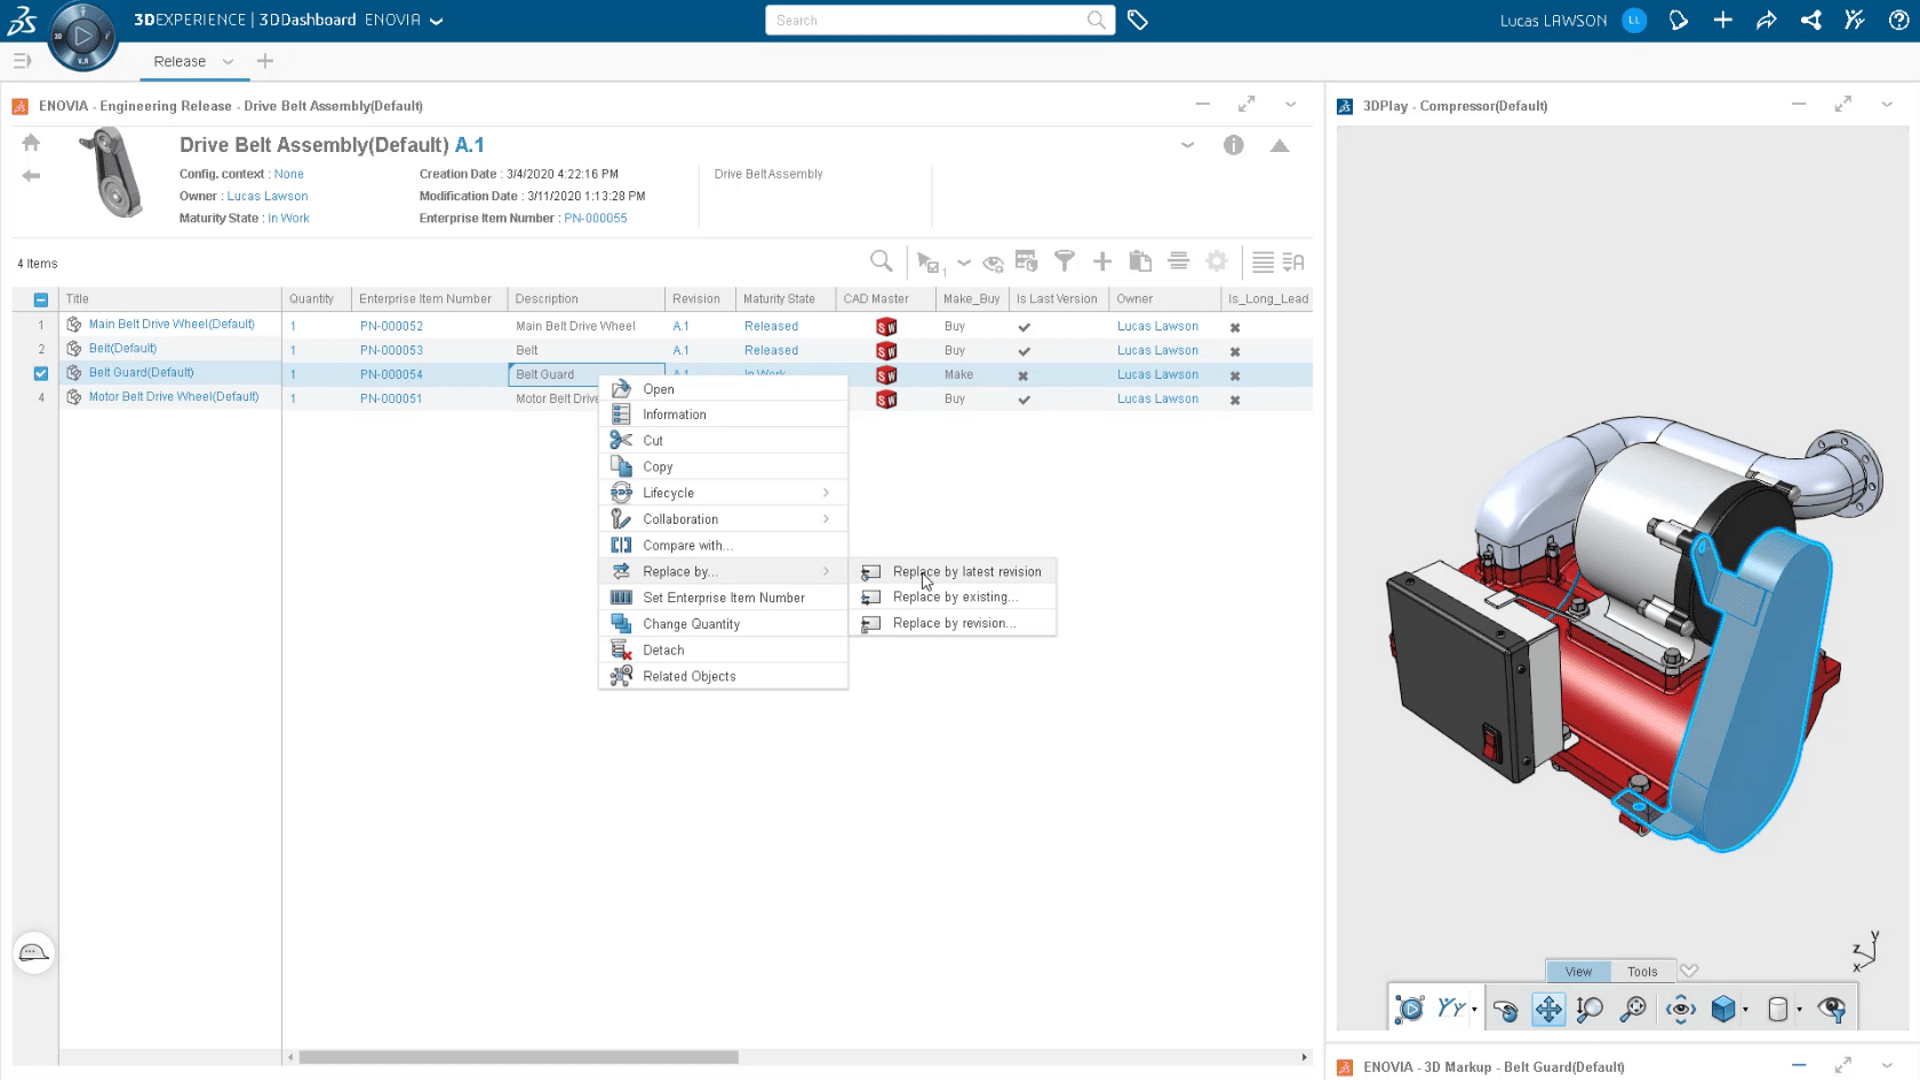Choose Replace by latest revision
The image size is (1920, 1080).
tap(966, 572)
